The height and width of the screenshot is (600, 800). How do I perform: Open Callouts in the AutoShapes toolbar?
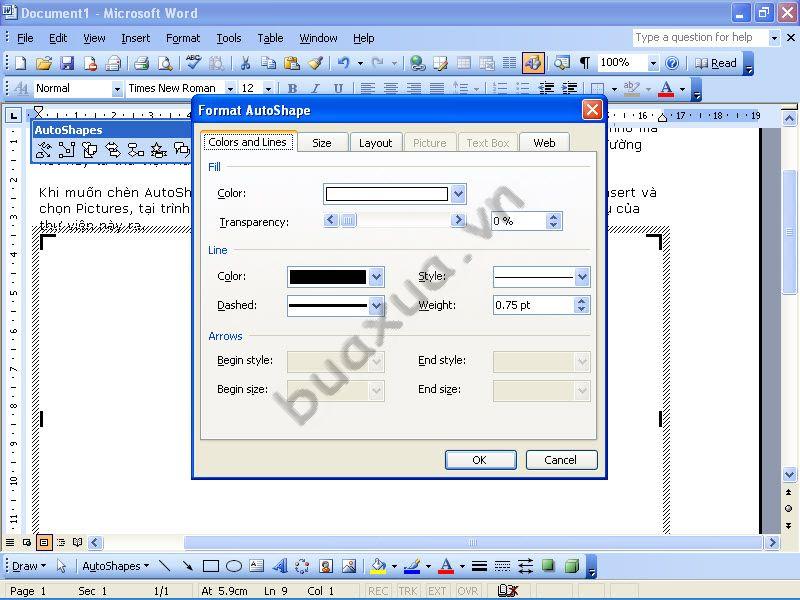point(181,150)
